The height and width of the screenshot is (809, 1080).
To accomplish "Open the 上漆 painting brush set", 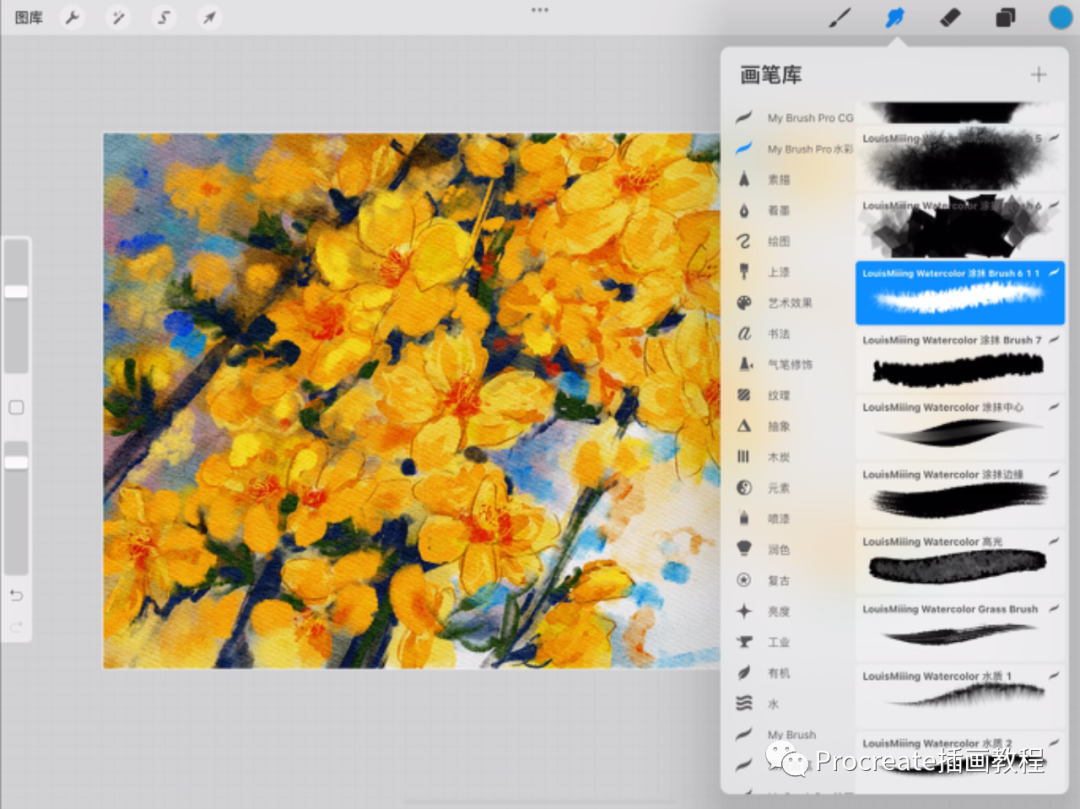I will pyautogui.click(x=793, y=272).
